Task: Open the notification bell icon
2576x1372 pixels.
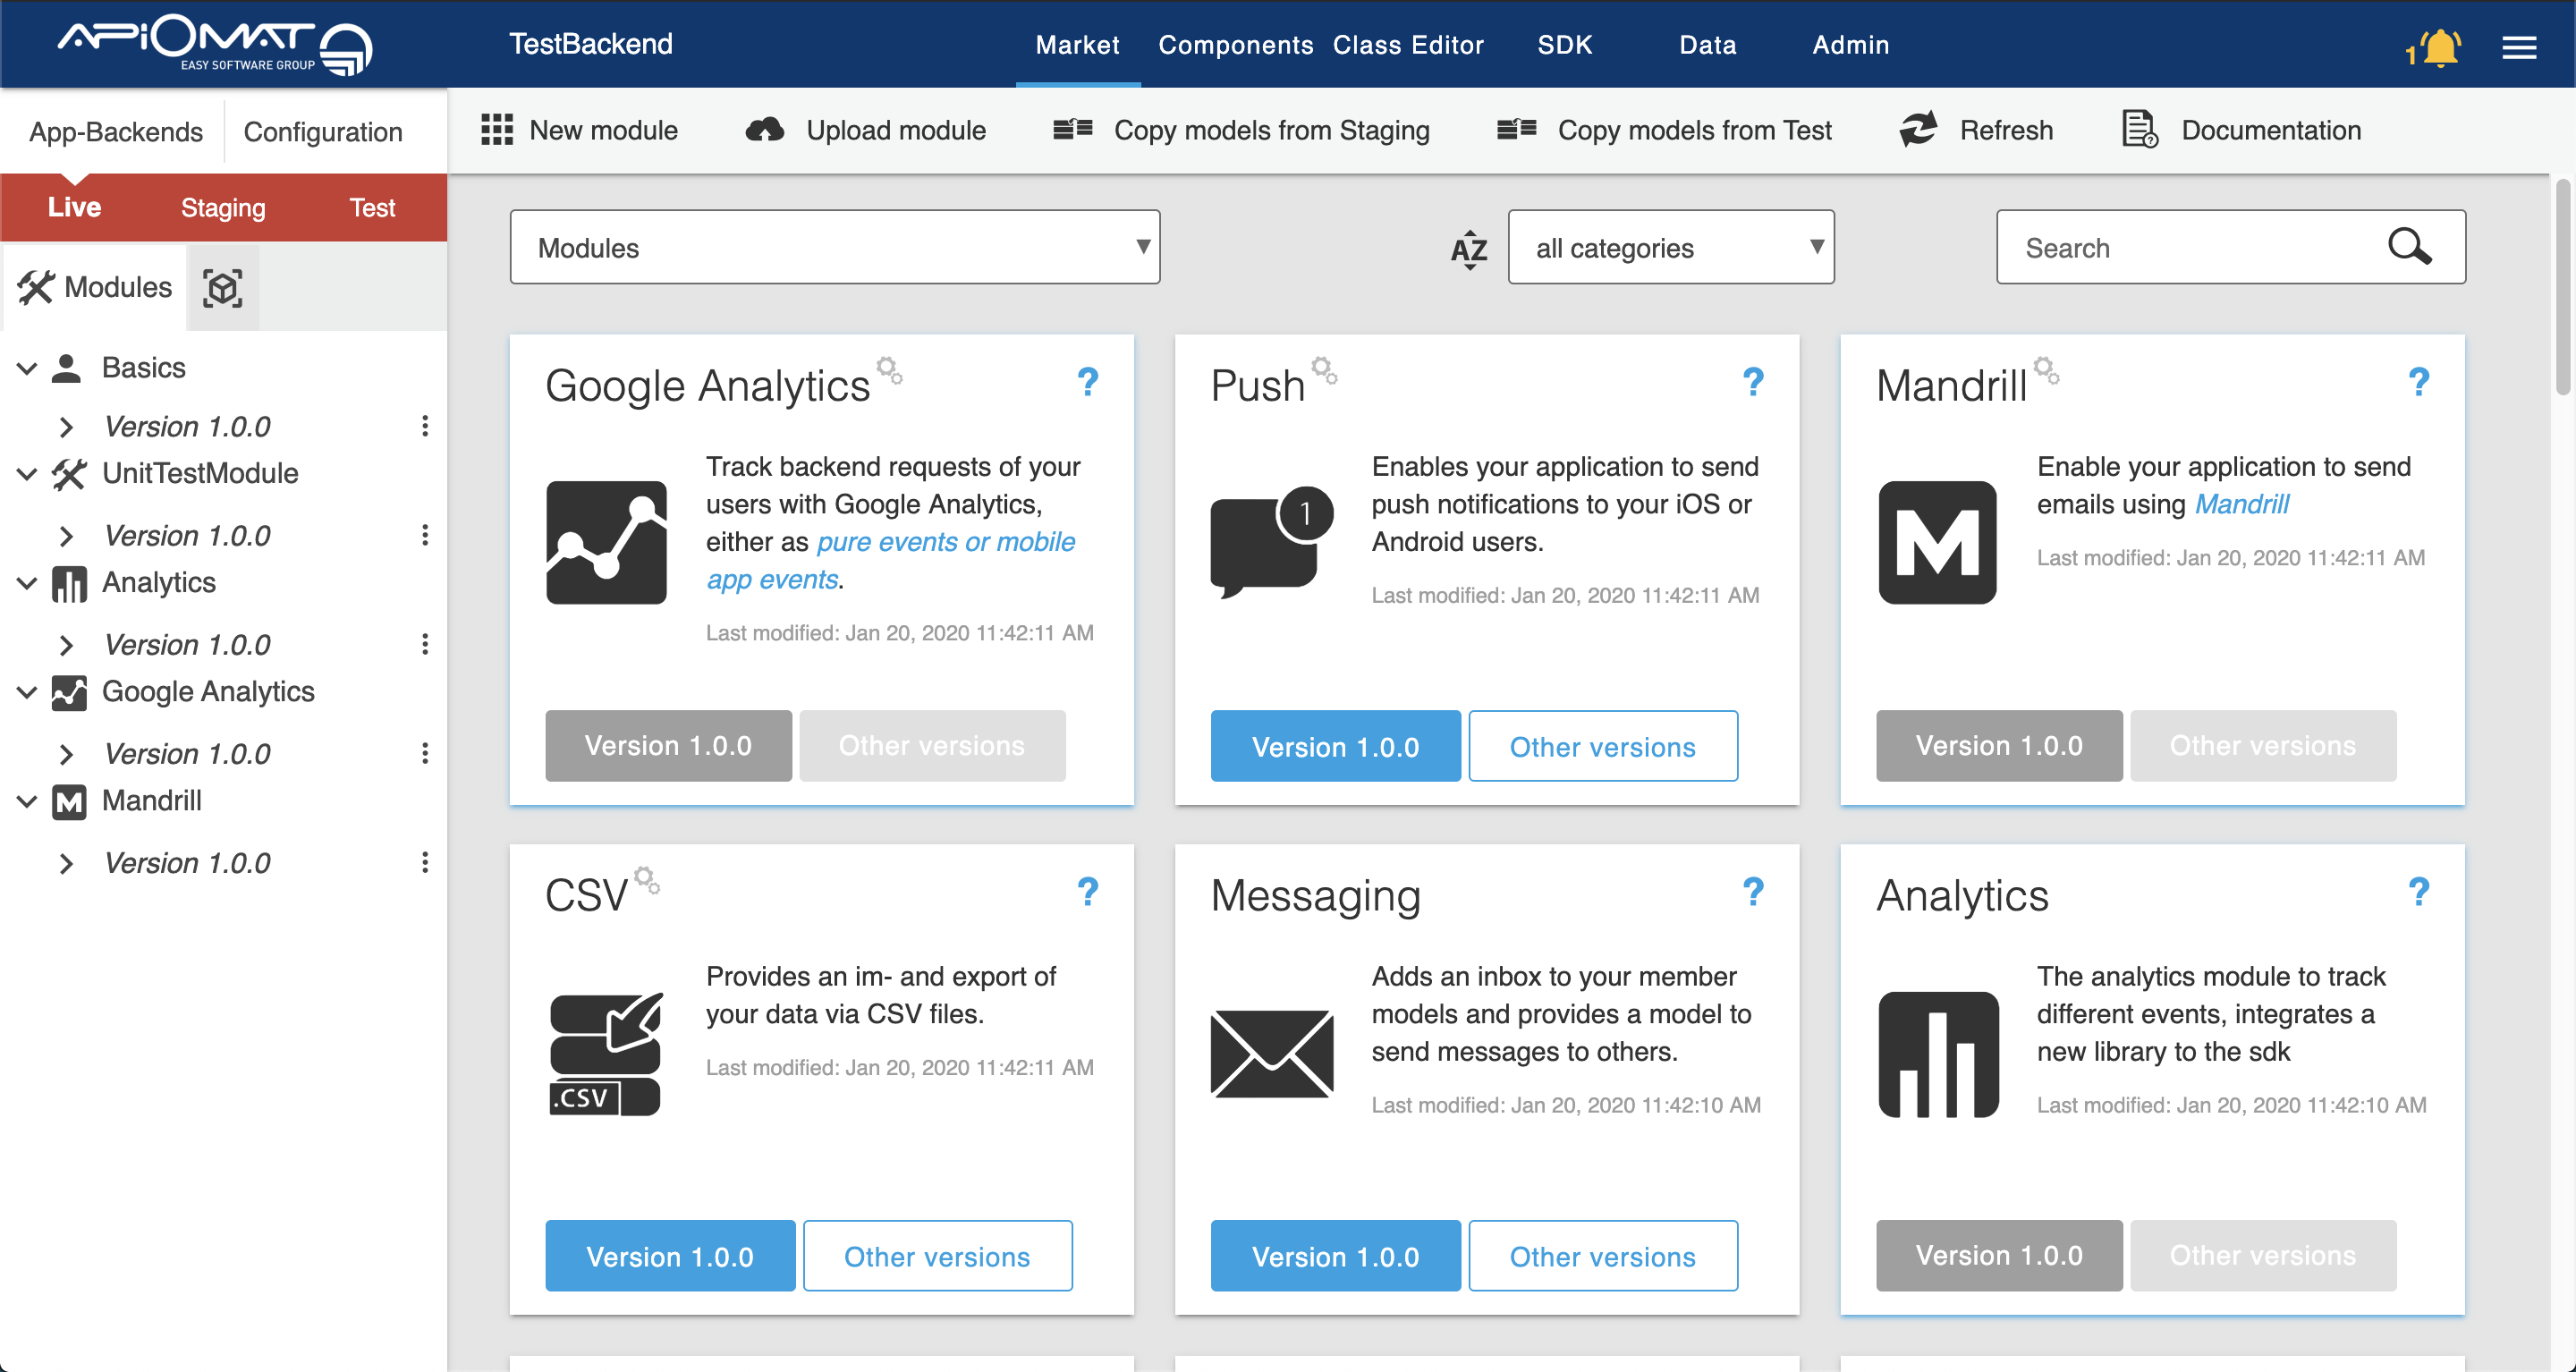Action: coord(2441,47)
